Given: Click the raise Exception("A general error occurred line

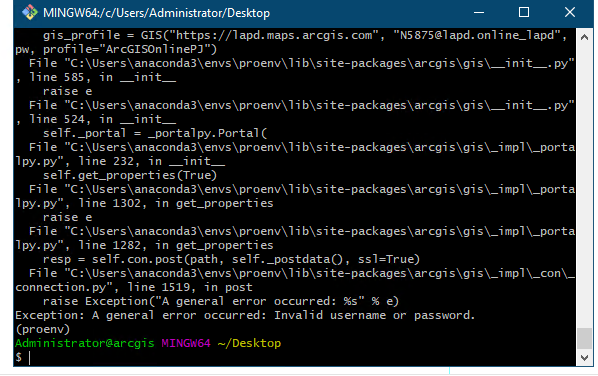Looking at the screenshot, I should coord(221,301).
